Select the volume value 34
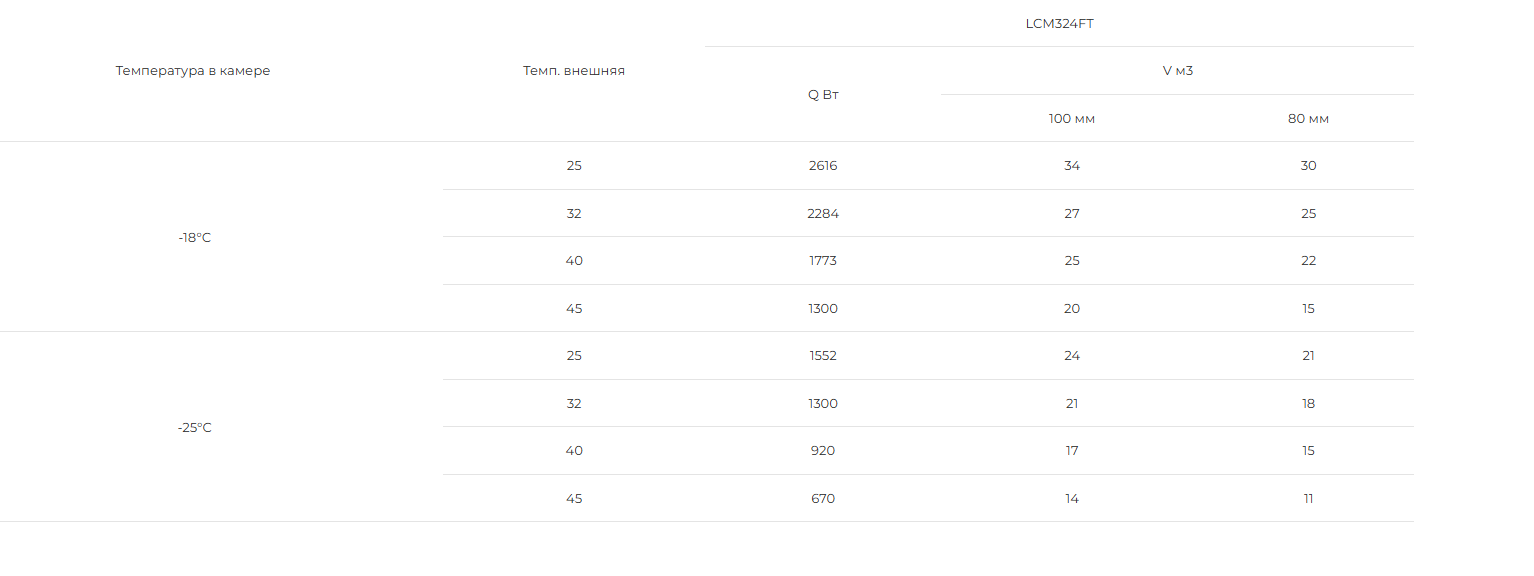Viewport: 1534px width, 576px height. pyautogui.click(x=1072, y=166)
